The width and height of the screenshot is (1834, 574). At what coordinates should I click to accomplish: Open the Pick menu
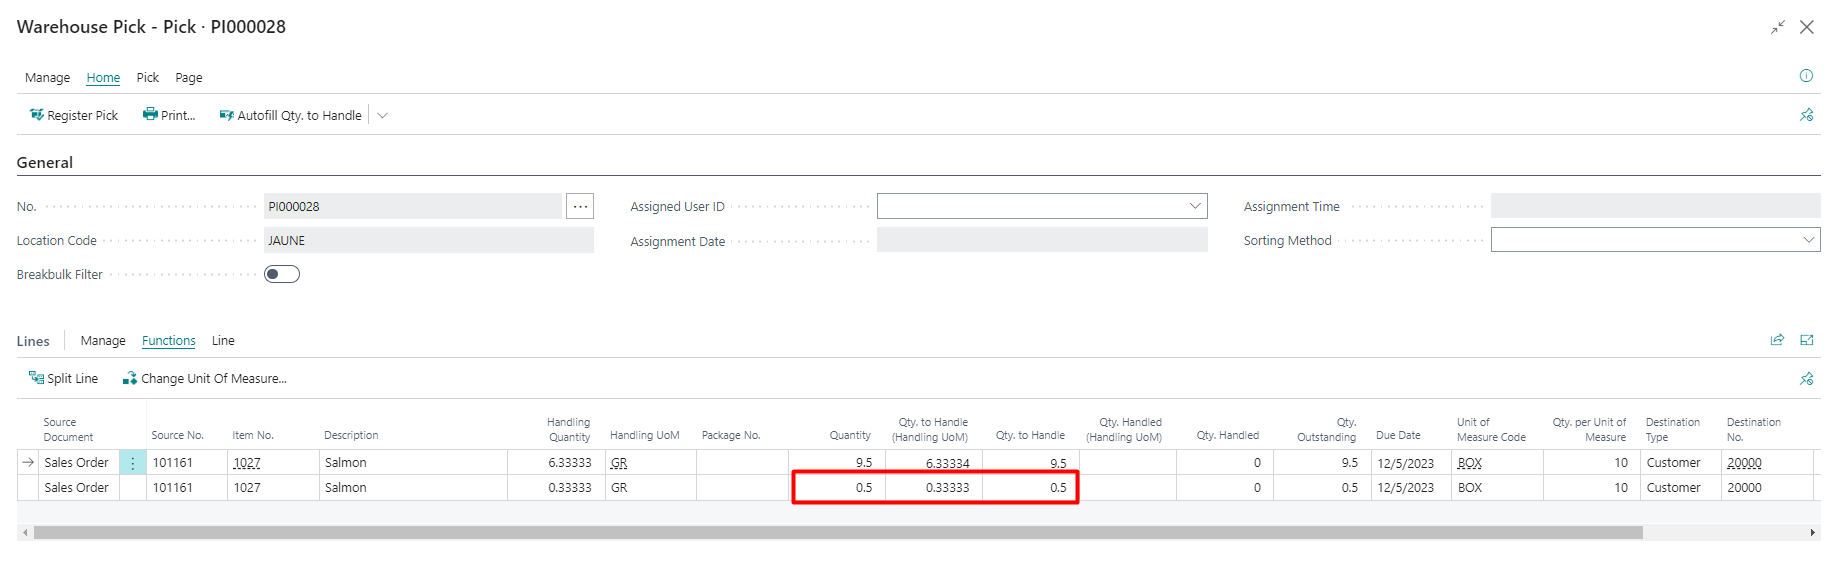point(148,77)
